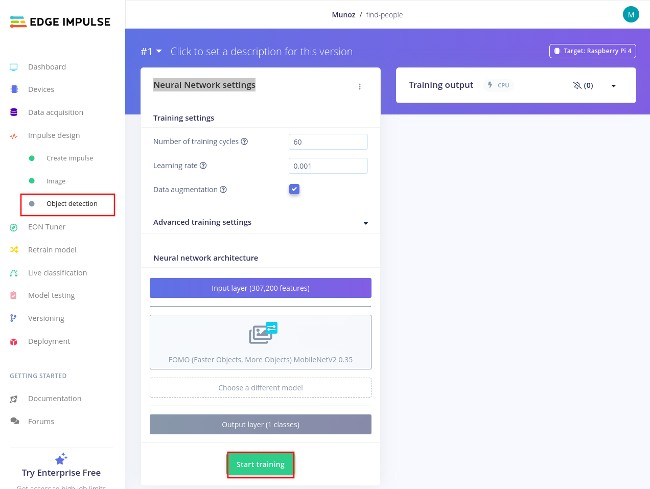Screen dimensions: 650x489
Task: Open Create impulse in the sidebar
Action: (69, 158)
